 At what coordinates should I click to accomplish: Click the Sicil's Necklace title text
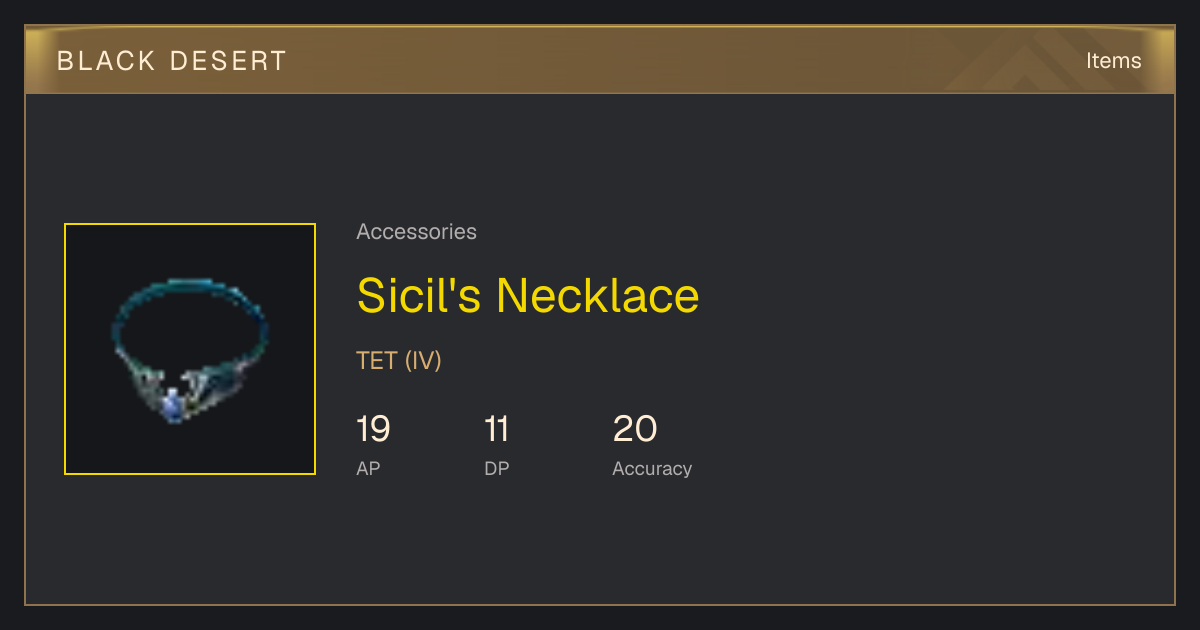coord(528,295)
